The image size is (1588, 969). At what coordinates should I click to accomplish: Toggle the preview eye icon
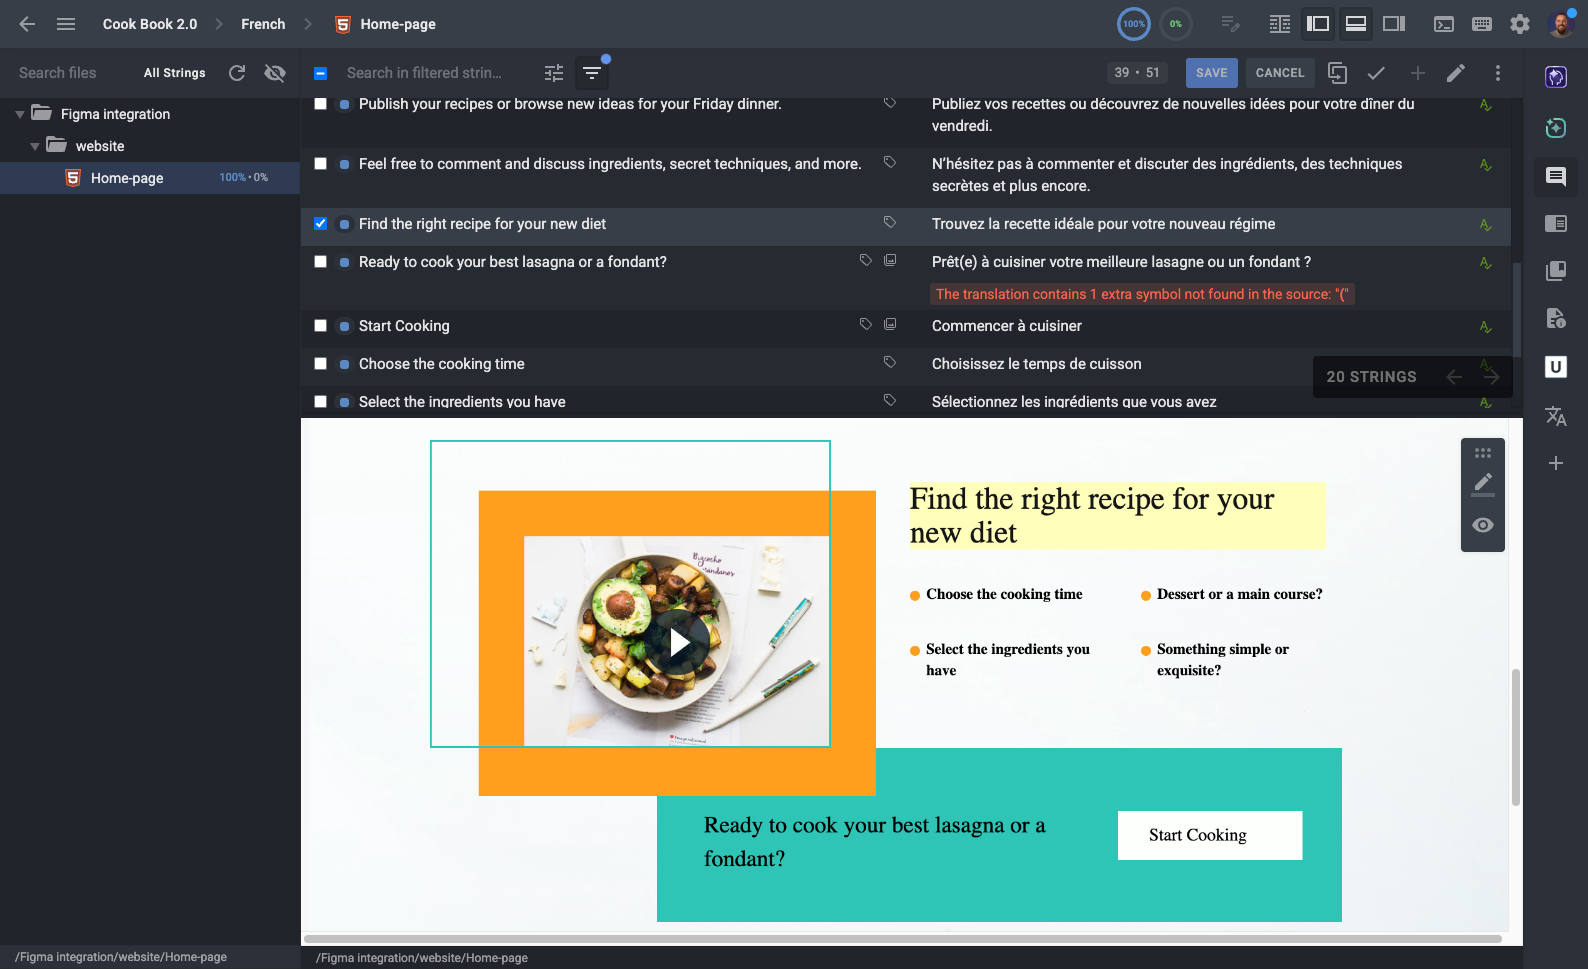[x=1483, y=525]
